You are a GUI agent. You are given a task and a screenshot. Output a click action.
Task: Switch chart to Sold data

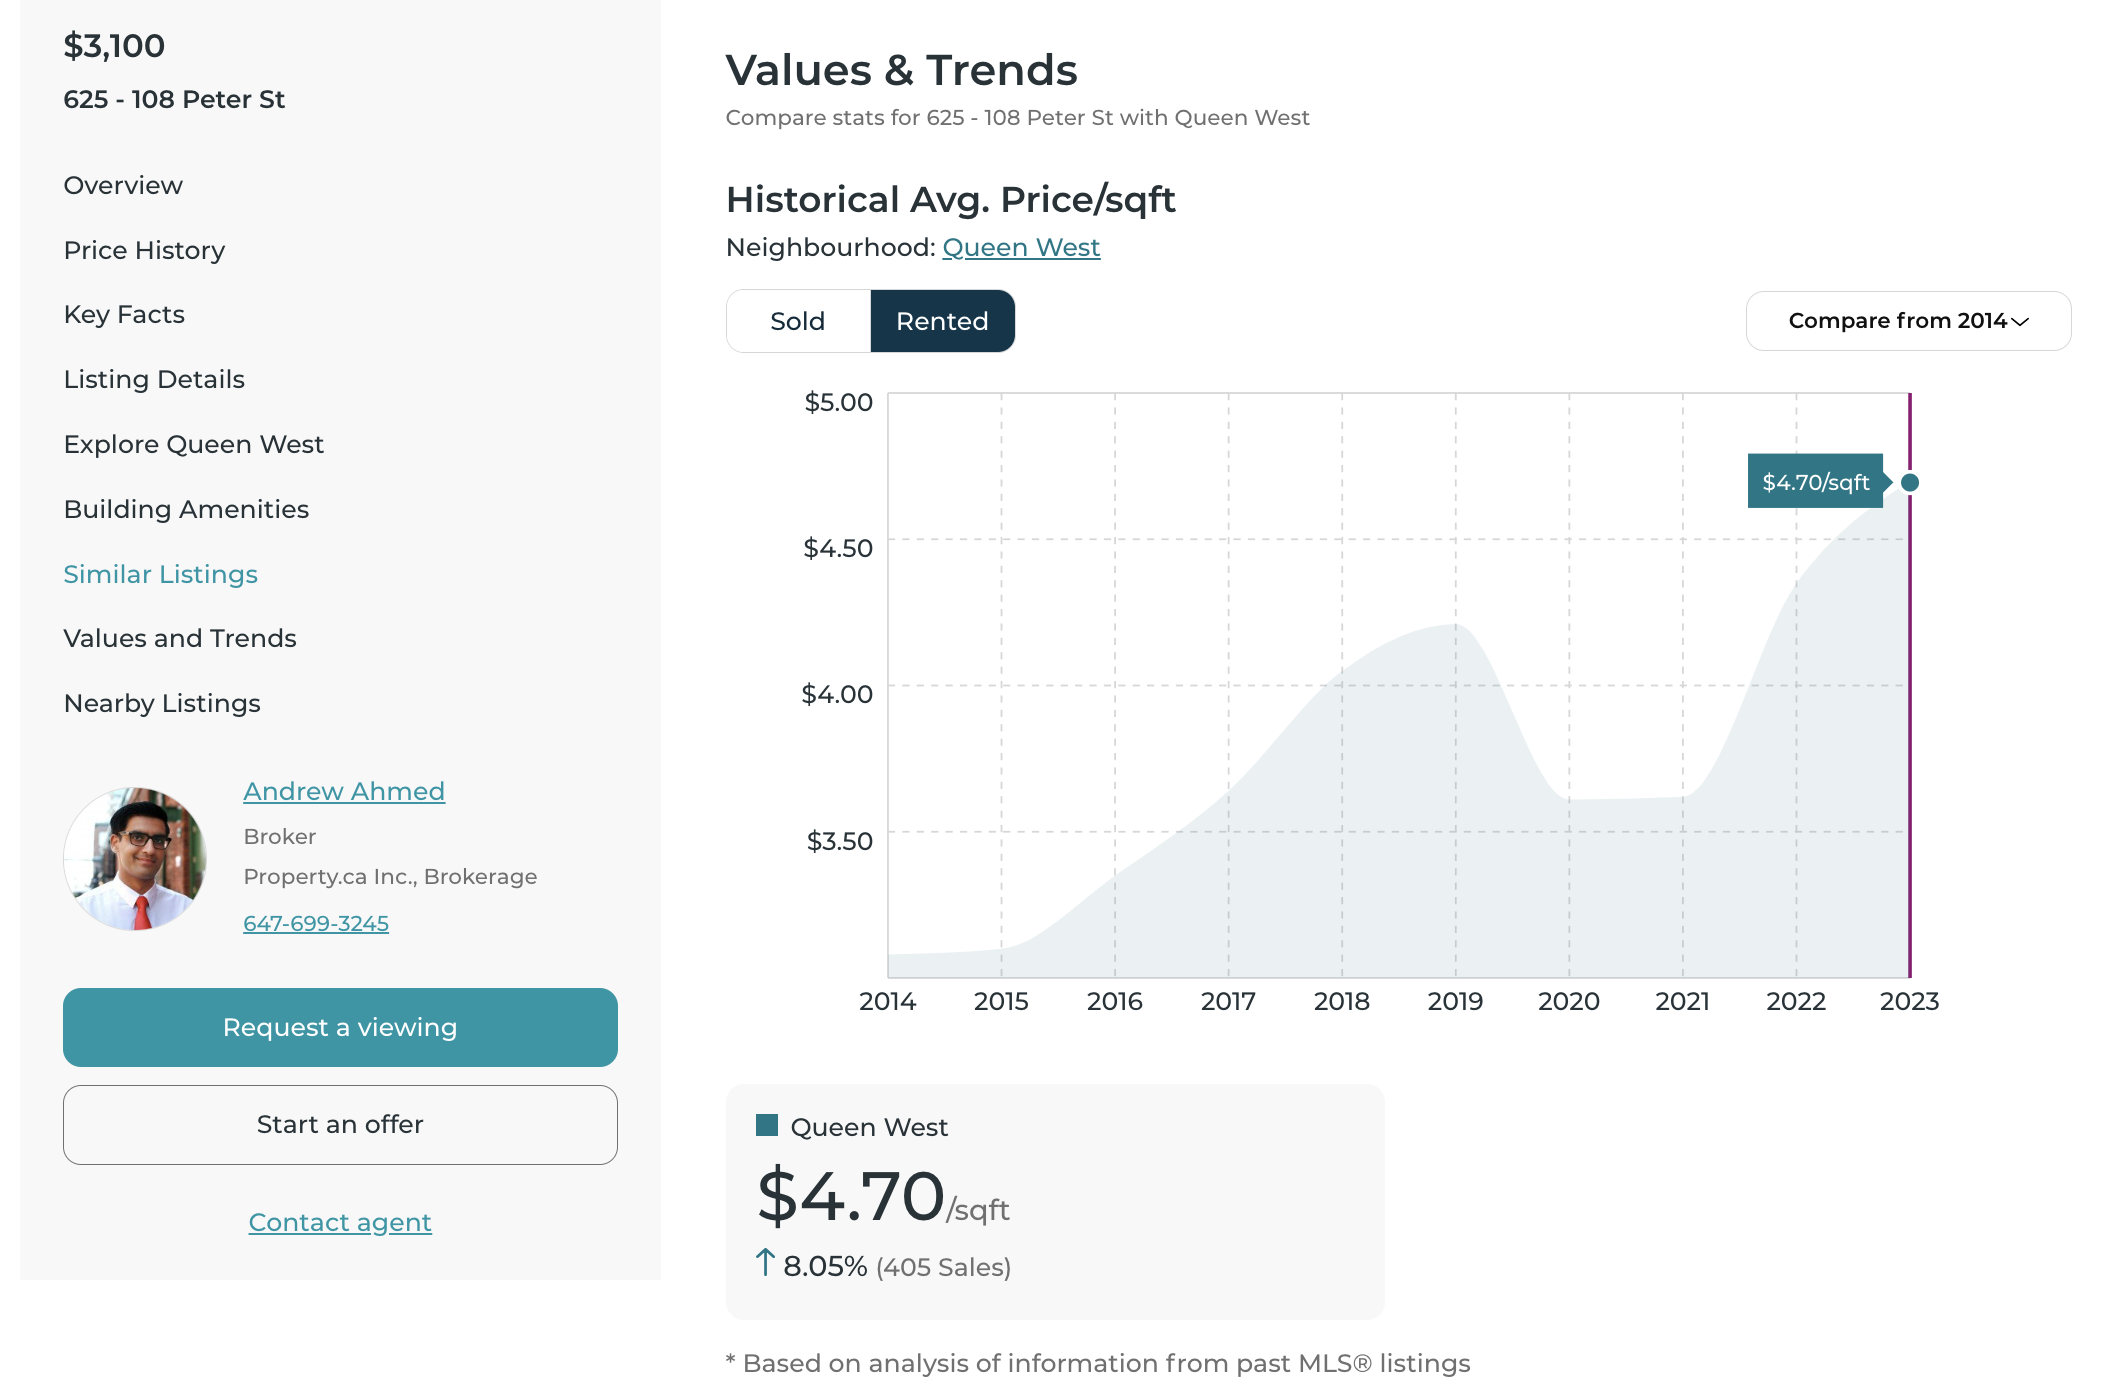tap(797, 321)
